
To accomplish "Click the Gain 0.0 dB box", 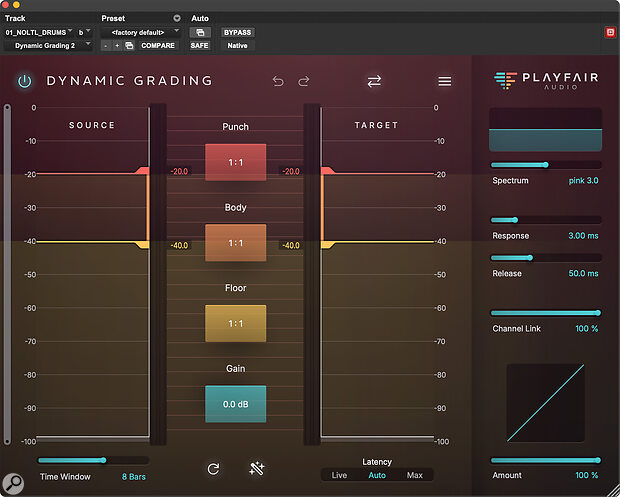I will (x=236, y=404).
